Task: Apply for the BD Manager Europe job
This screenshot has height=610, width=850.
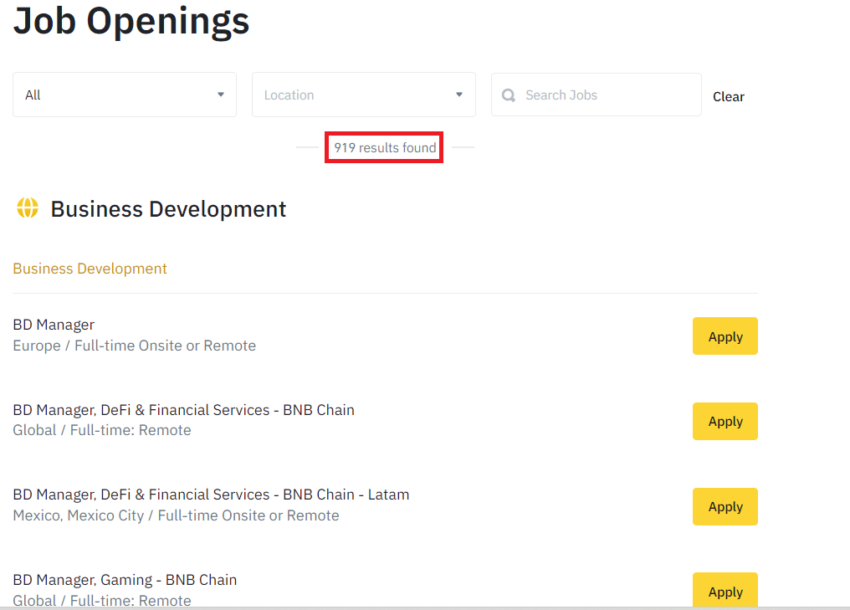Action: click(x=725, y=336)
